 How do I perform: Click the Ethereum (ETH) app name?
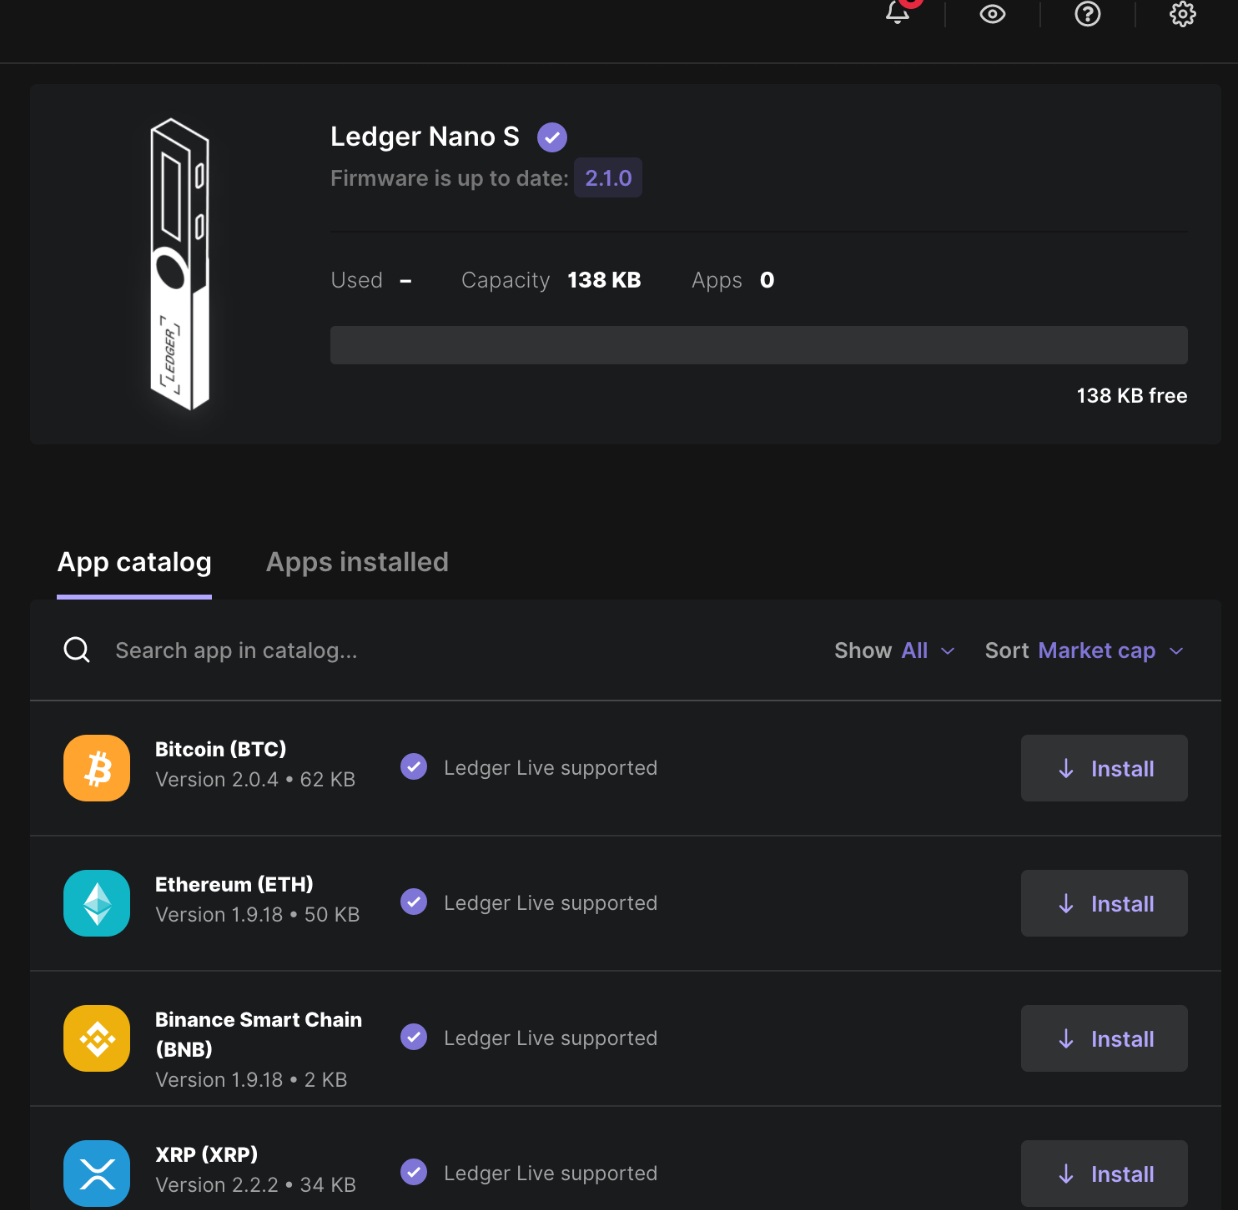[x=234, y=884]
